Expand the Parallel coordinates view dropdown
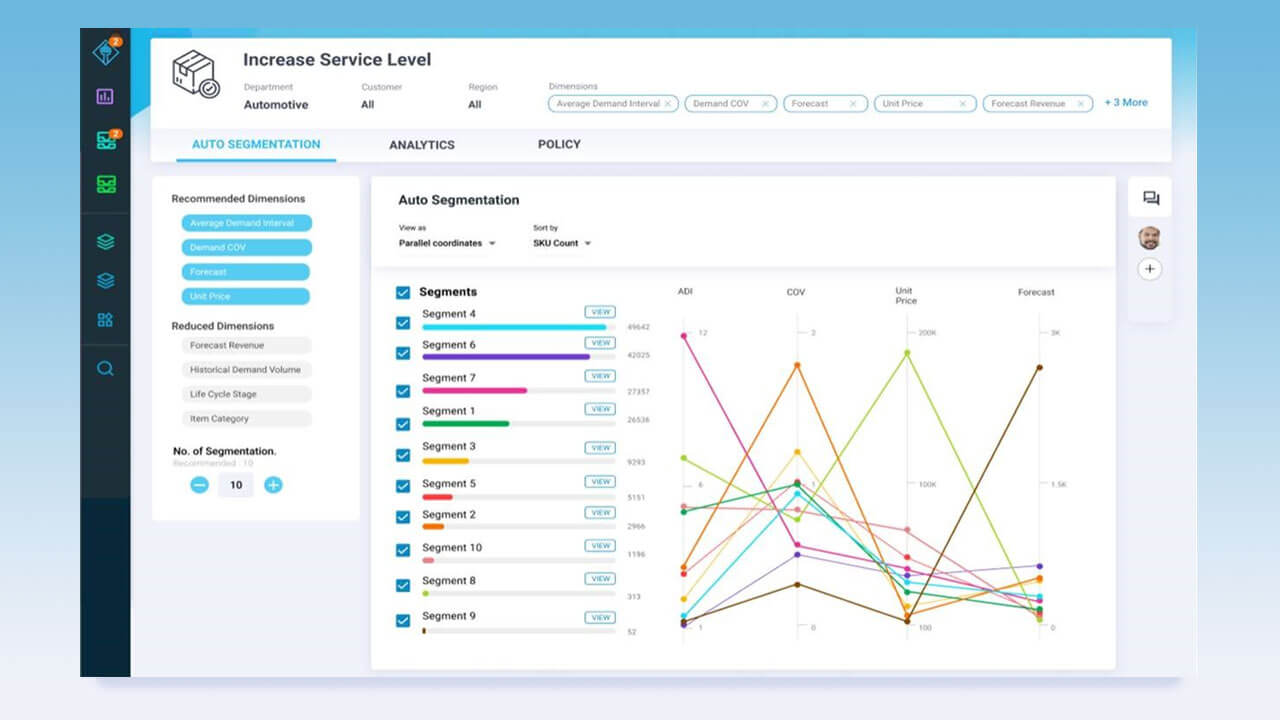 click(447, 243)
